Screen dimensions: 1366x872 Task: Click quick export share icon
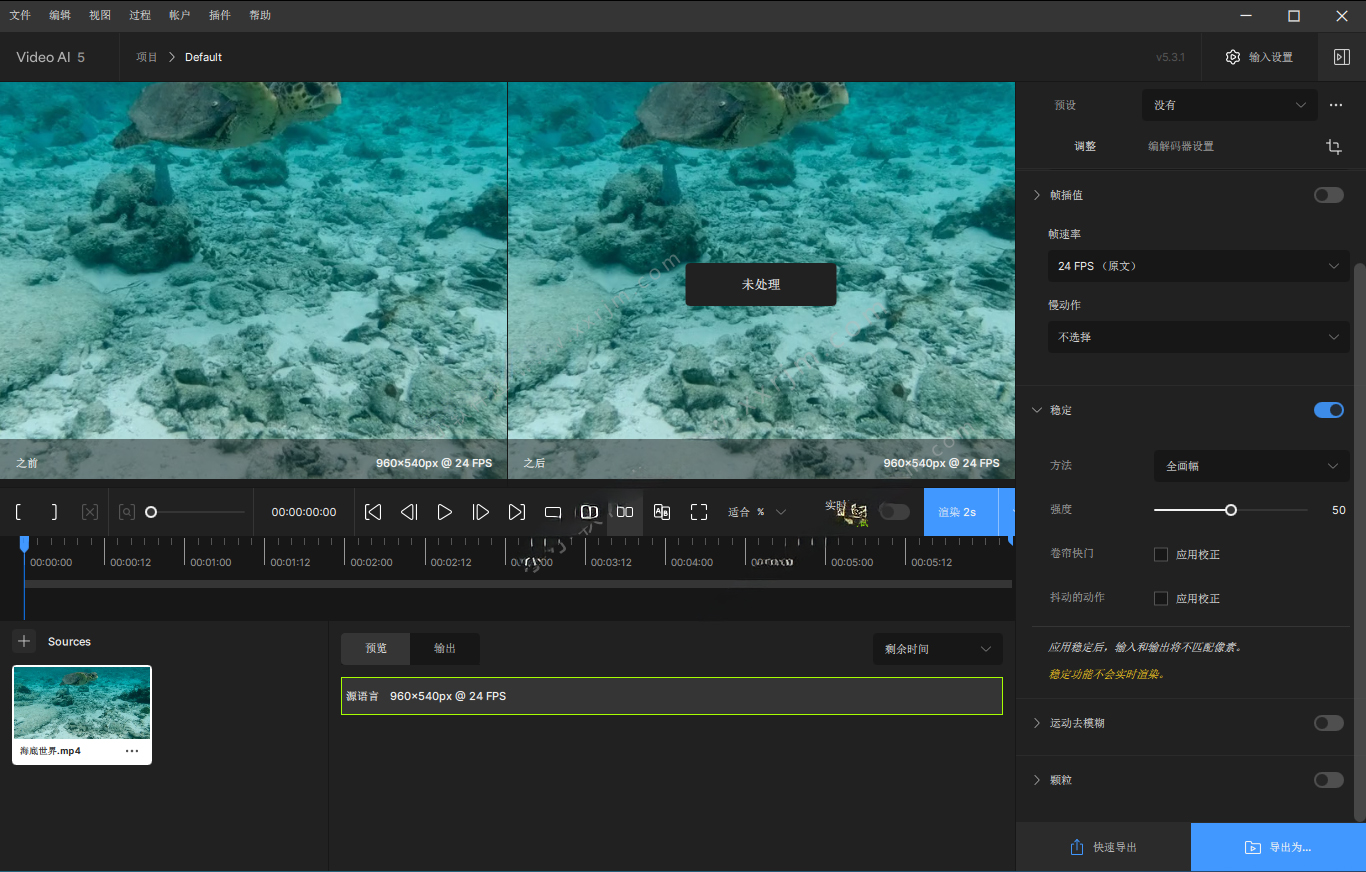coord(1077,847)
